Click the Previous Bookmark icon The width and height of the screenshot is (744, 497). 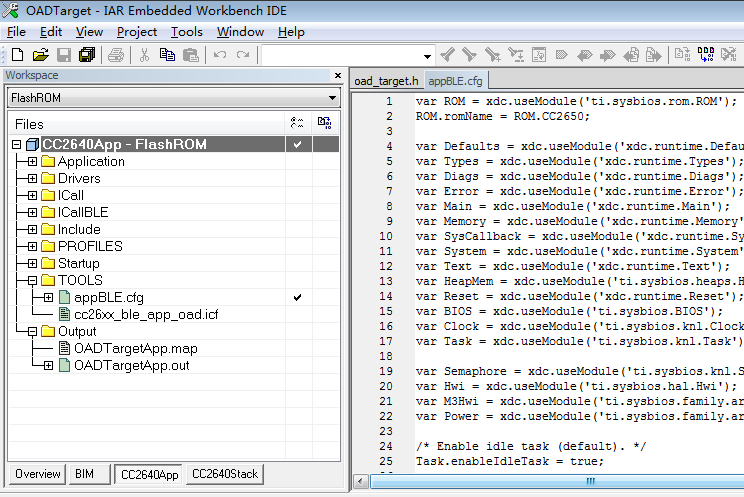[585, 55]
